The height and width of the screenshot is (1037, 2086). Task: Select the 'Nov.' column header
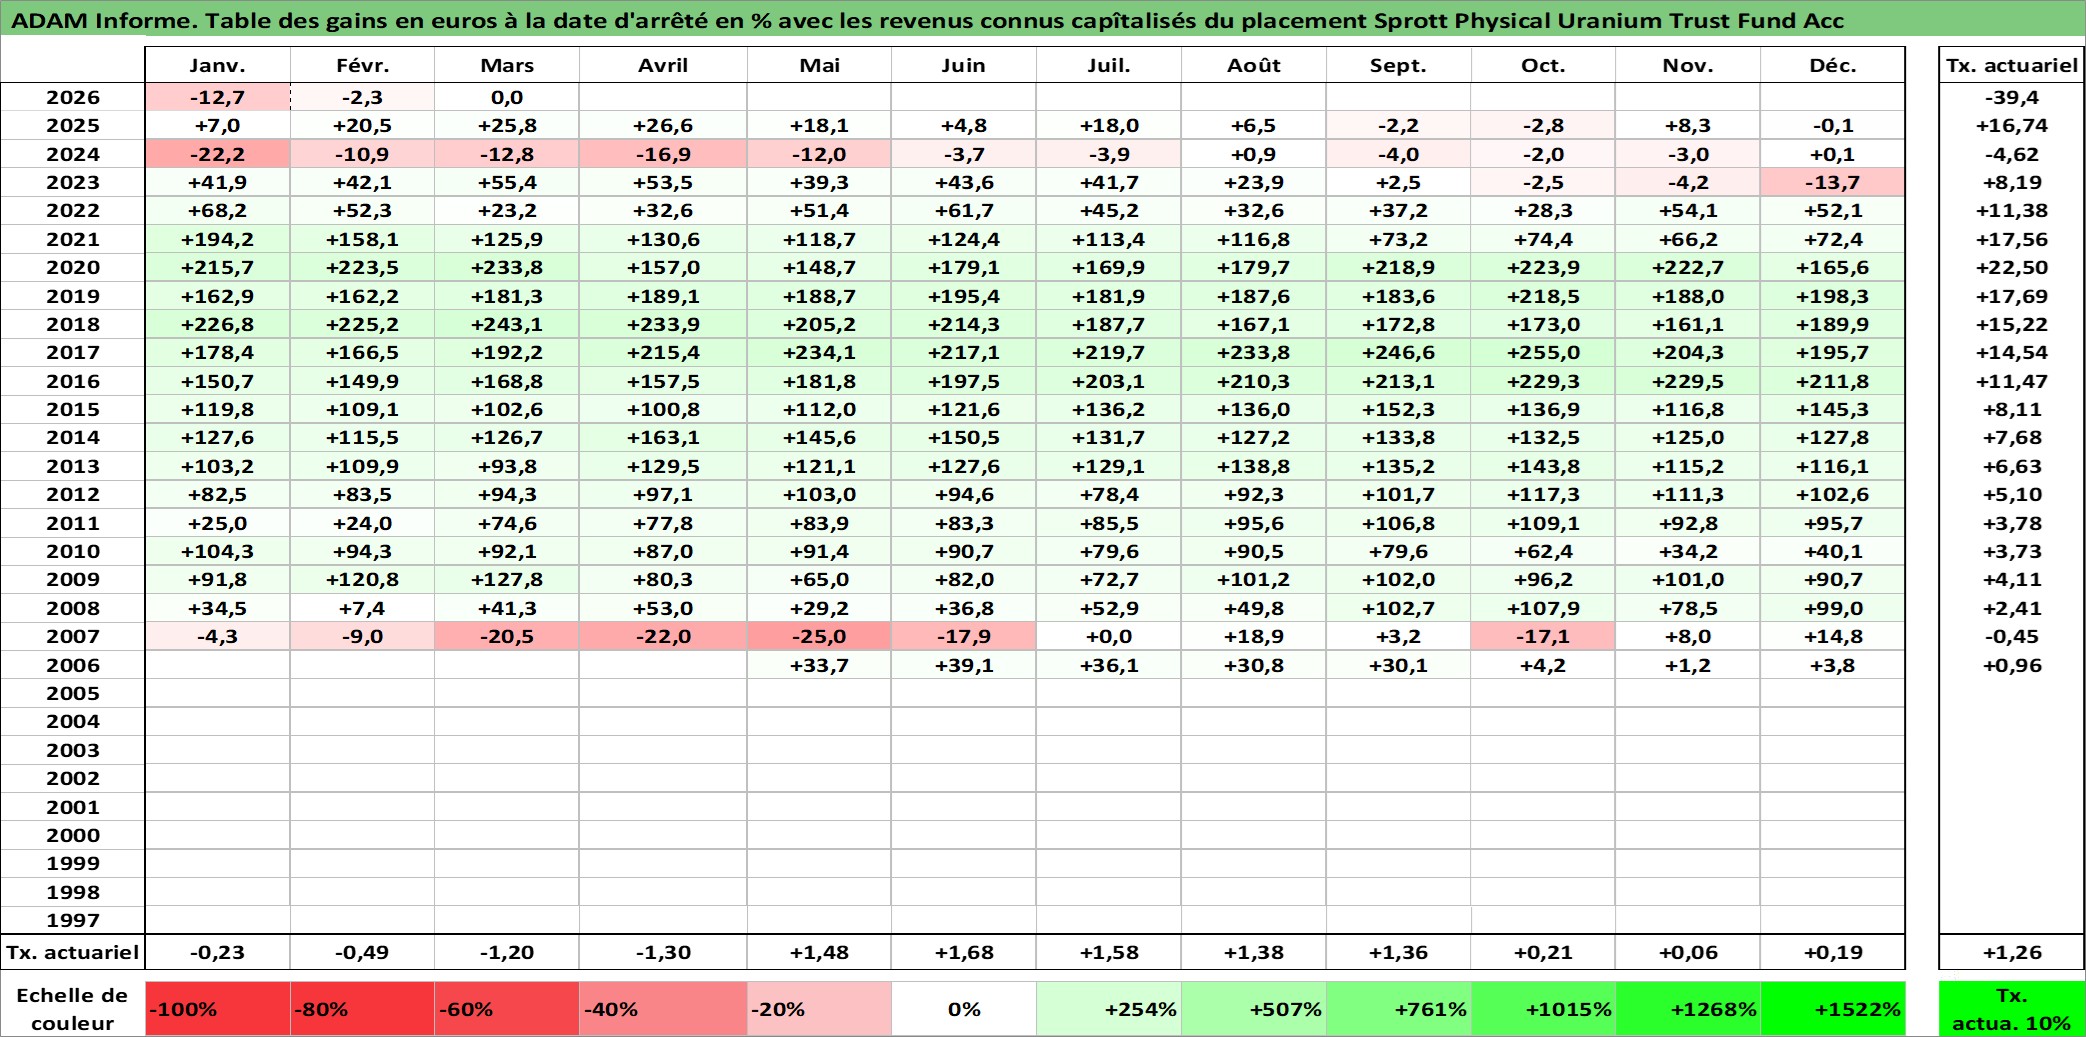coord(1688,65)
